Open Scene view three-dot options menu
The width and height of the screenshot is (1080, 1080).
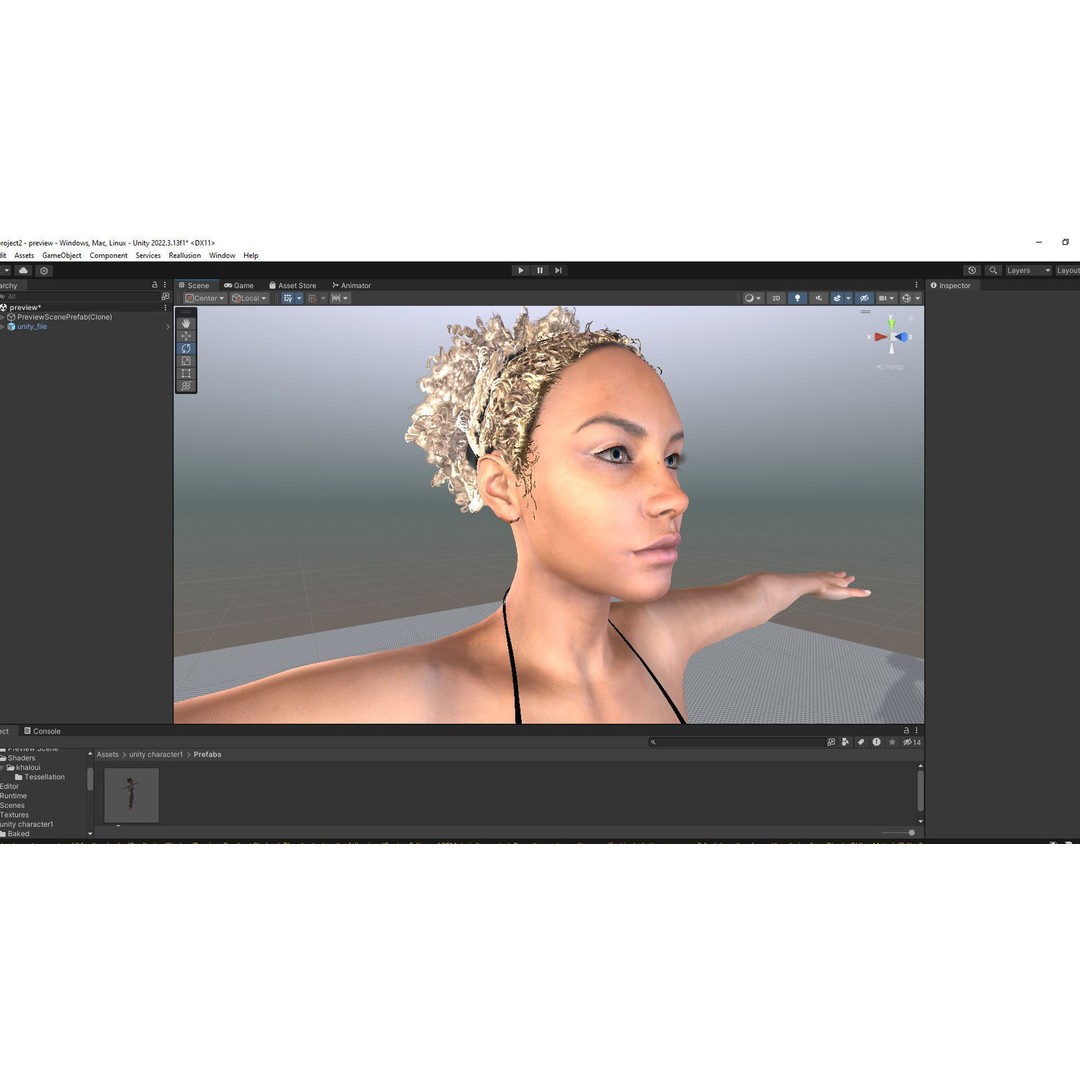point(916,285)
